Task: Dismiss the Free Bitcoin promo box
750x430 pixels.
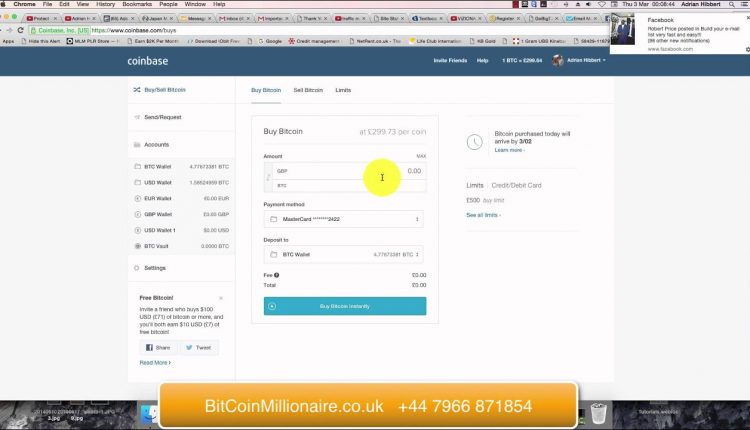Action: (x=221, y=298)
